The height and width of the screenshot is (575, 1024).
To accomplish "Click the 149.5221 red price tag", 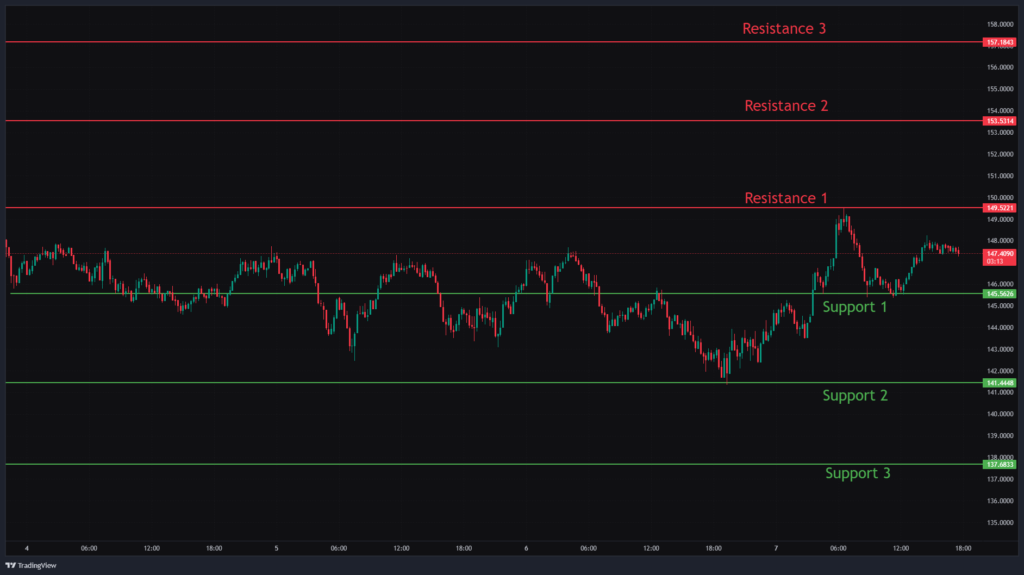I will (1000, 208).
